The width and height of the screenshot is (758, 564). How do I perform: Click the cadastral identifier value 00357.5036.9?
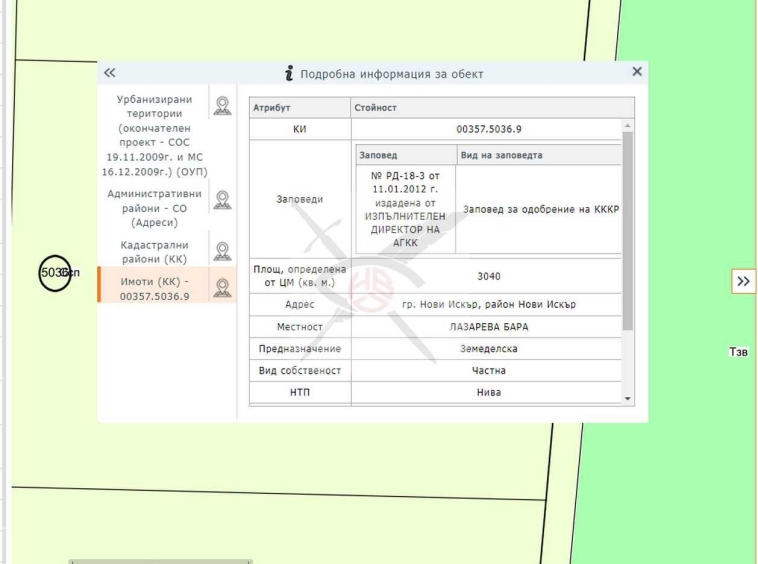coord(488,130)
